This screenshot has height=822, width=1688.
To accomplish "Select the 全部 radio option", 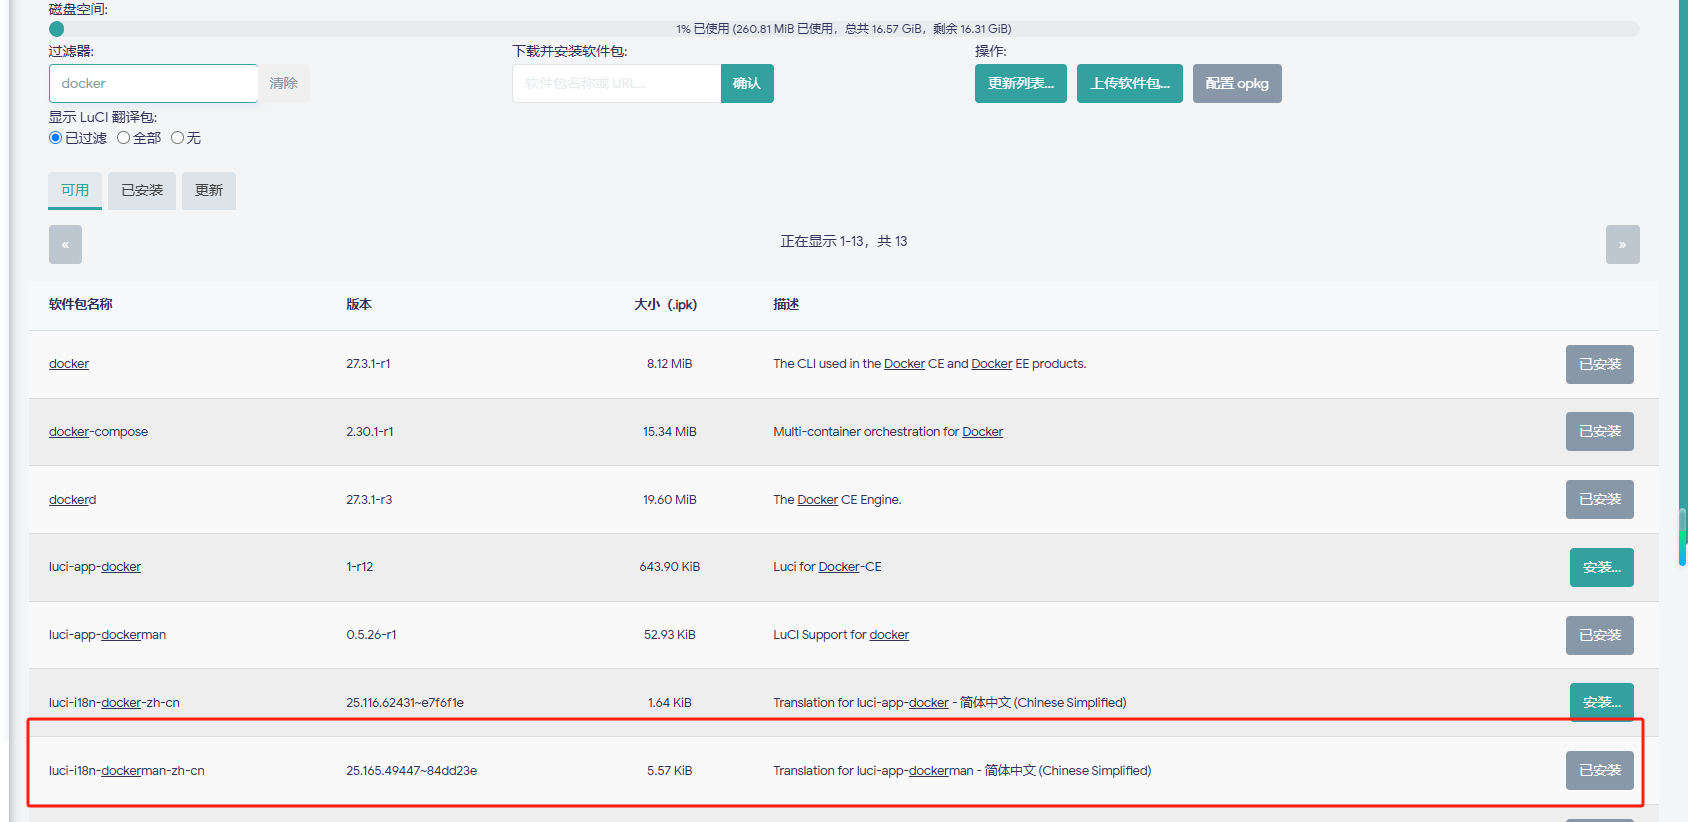I will point(123,138).
